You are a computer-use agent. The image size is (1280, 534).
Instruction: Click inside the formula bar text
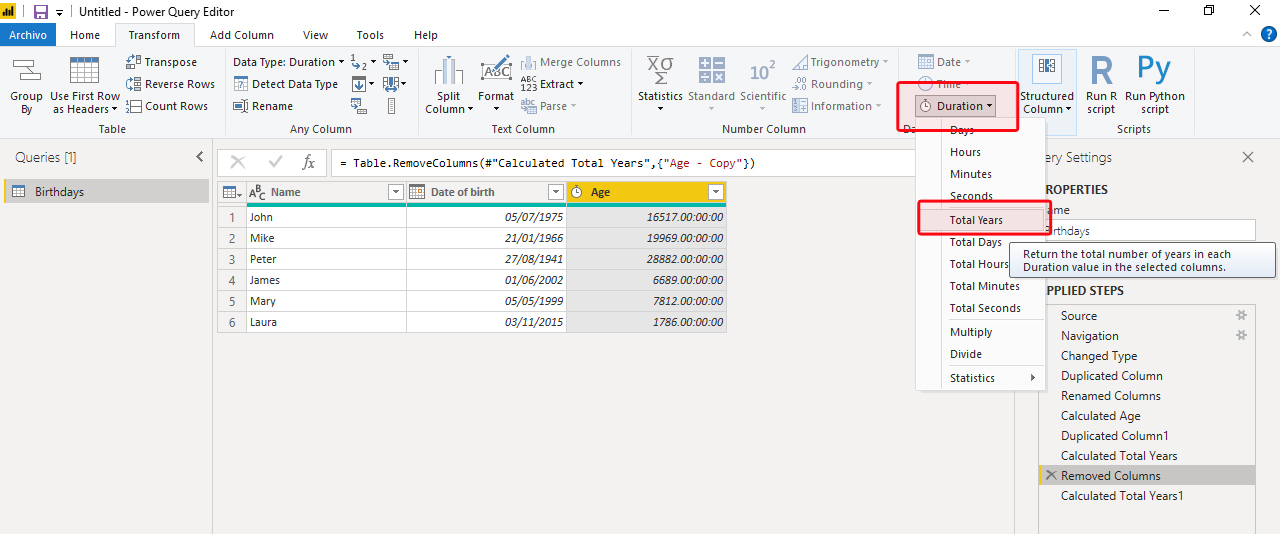click(620, 163)
